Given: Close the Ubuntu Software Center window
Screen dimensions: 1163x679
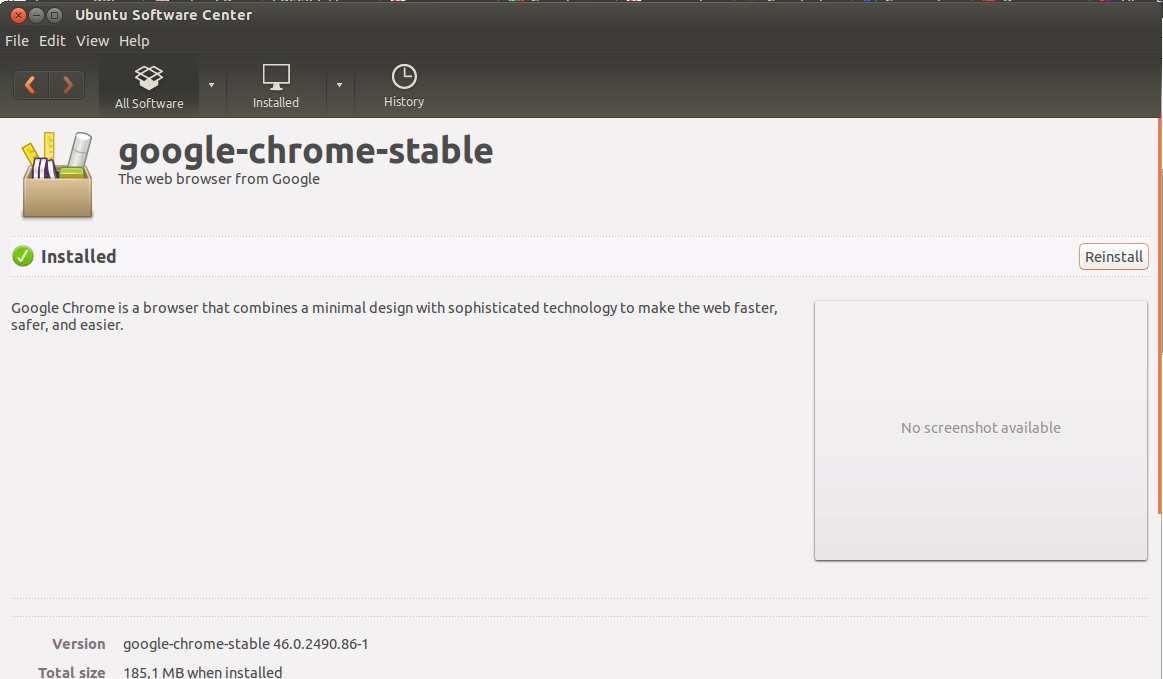Looking at the screenshot, I should click(x=19, y=15).
